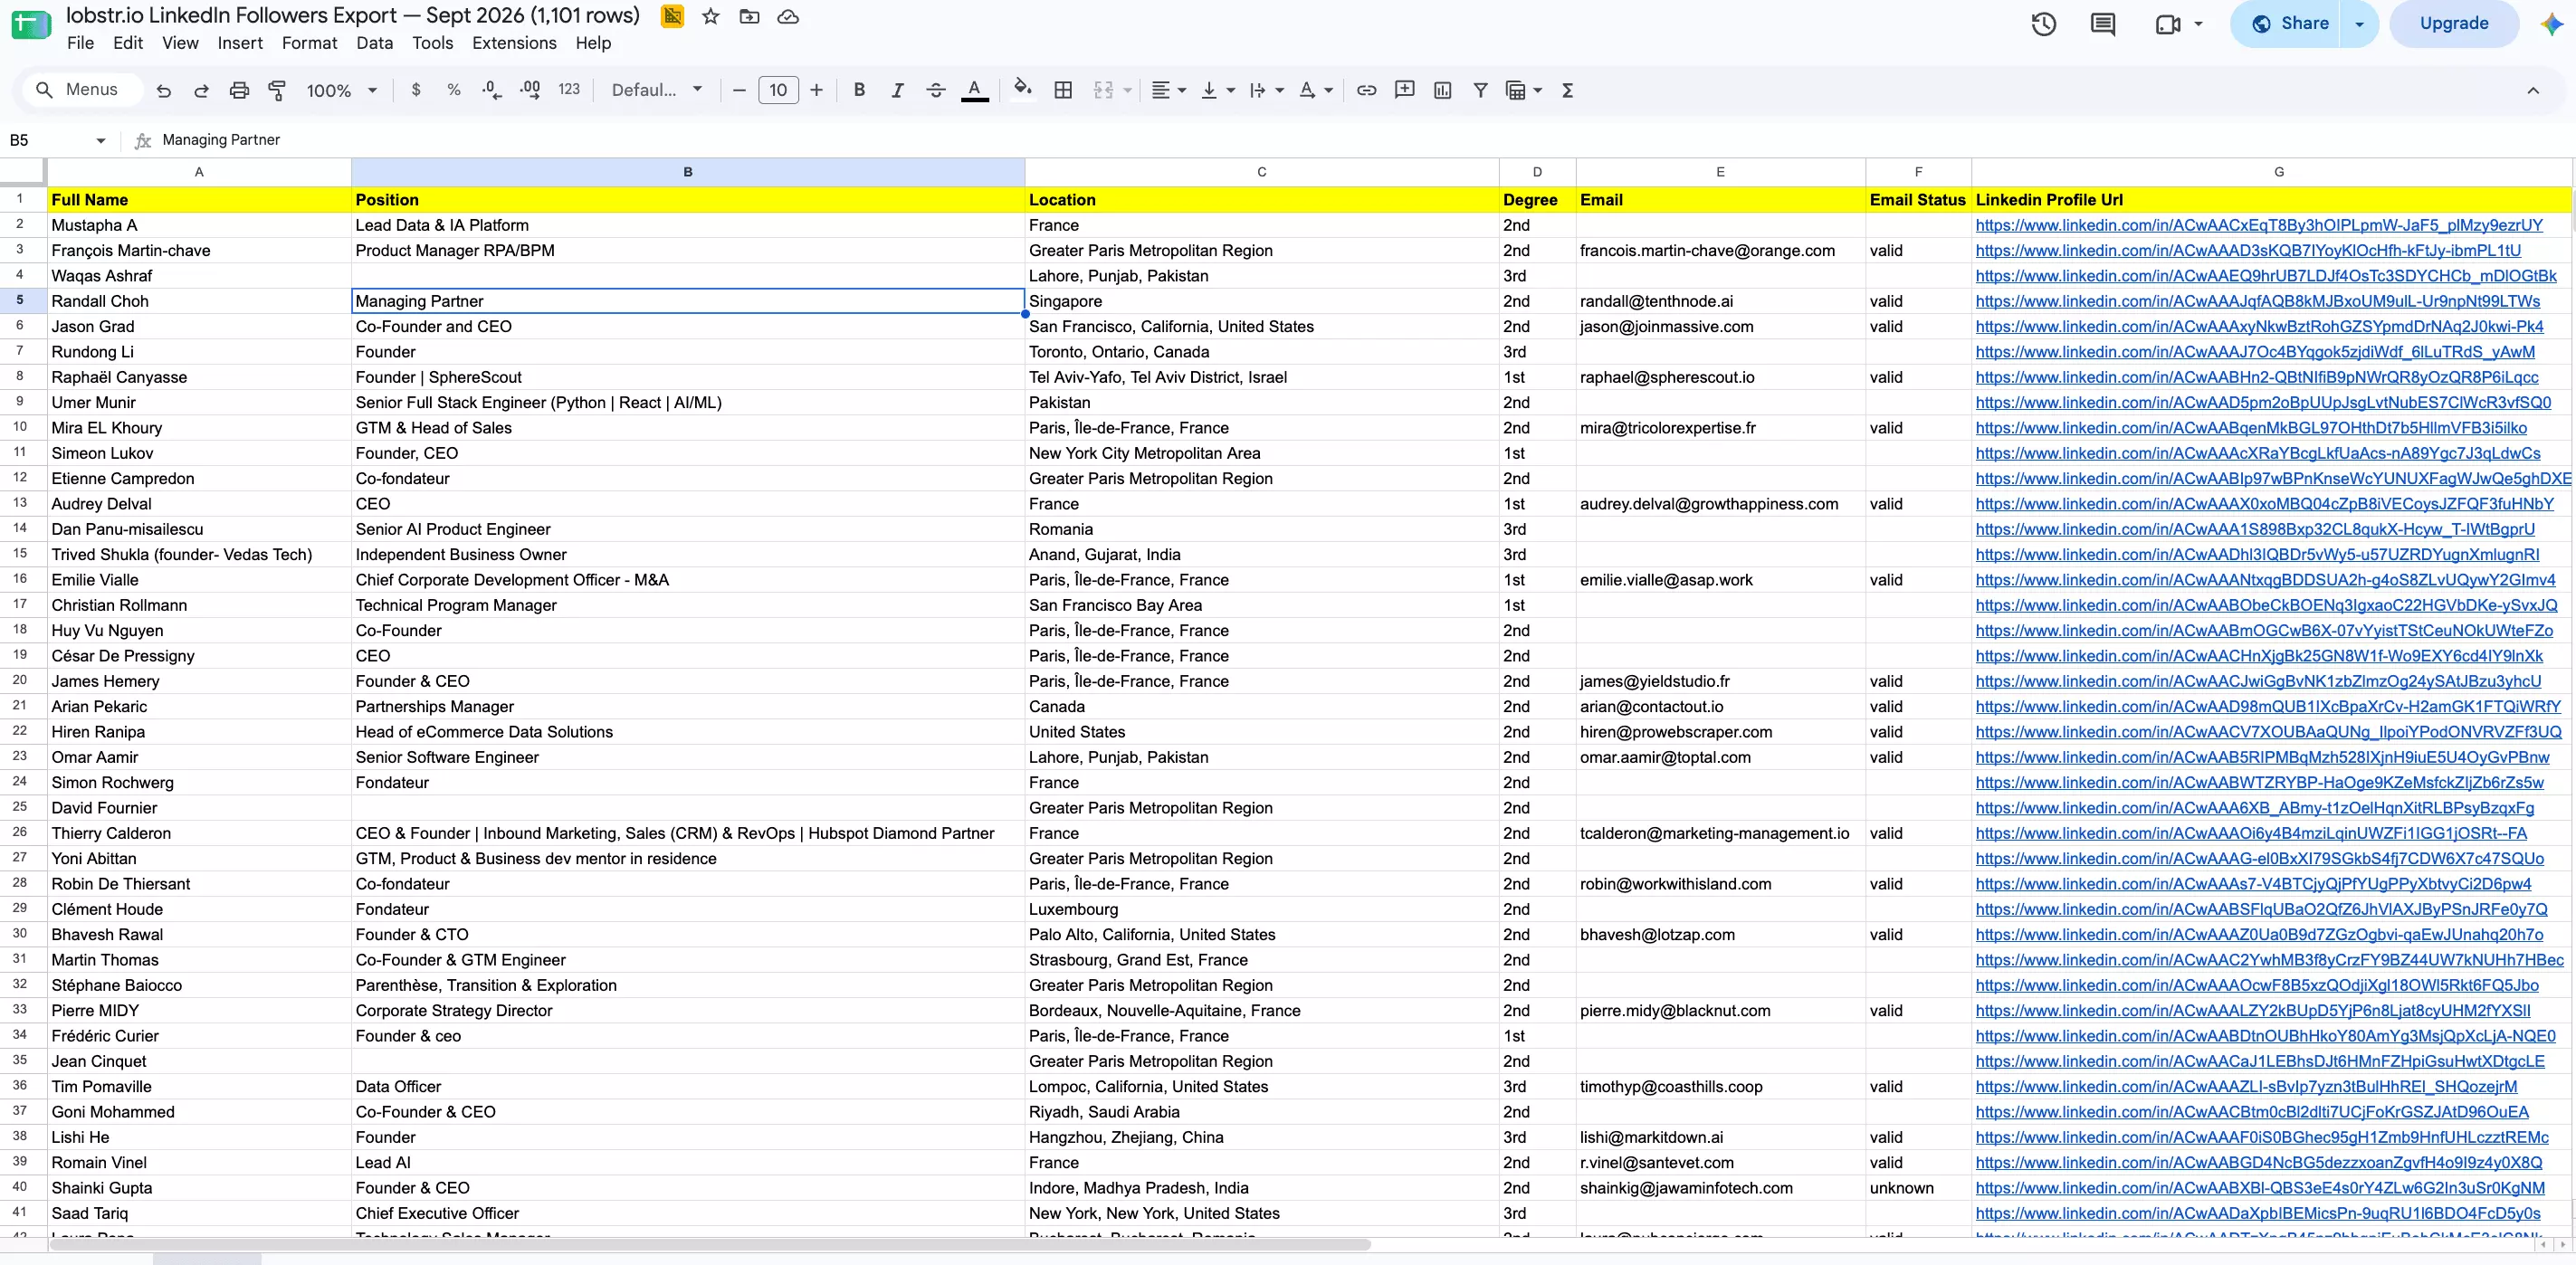Move the document via folder icon
The height and width of the screenshot is (1265, 2576).
pyautogui.click(x=749, y=17)
